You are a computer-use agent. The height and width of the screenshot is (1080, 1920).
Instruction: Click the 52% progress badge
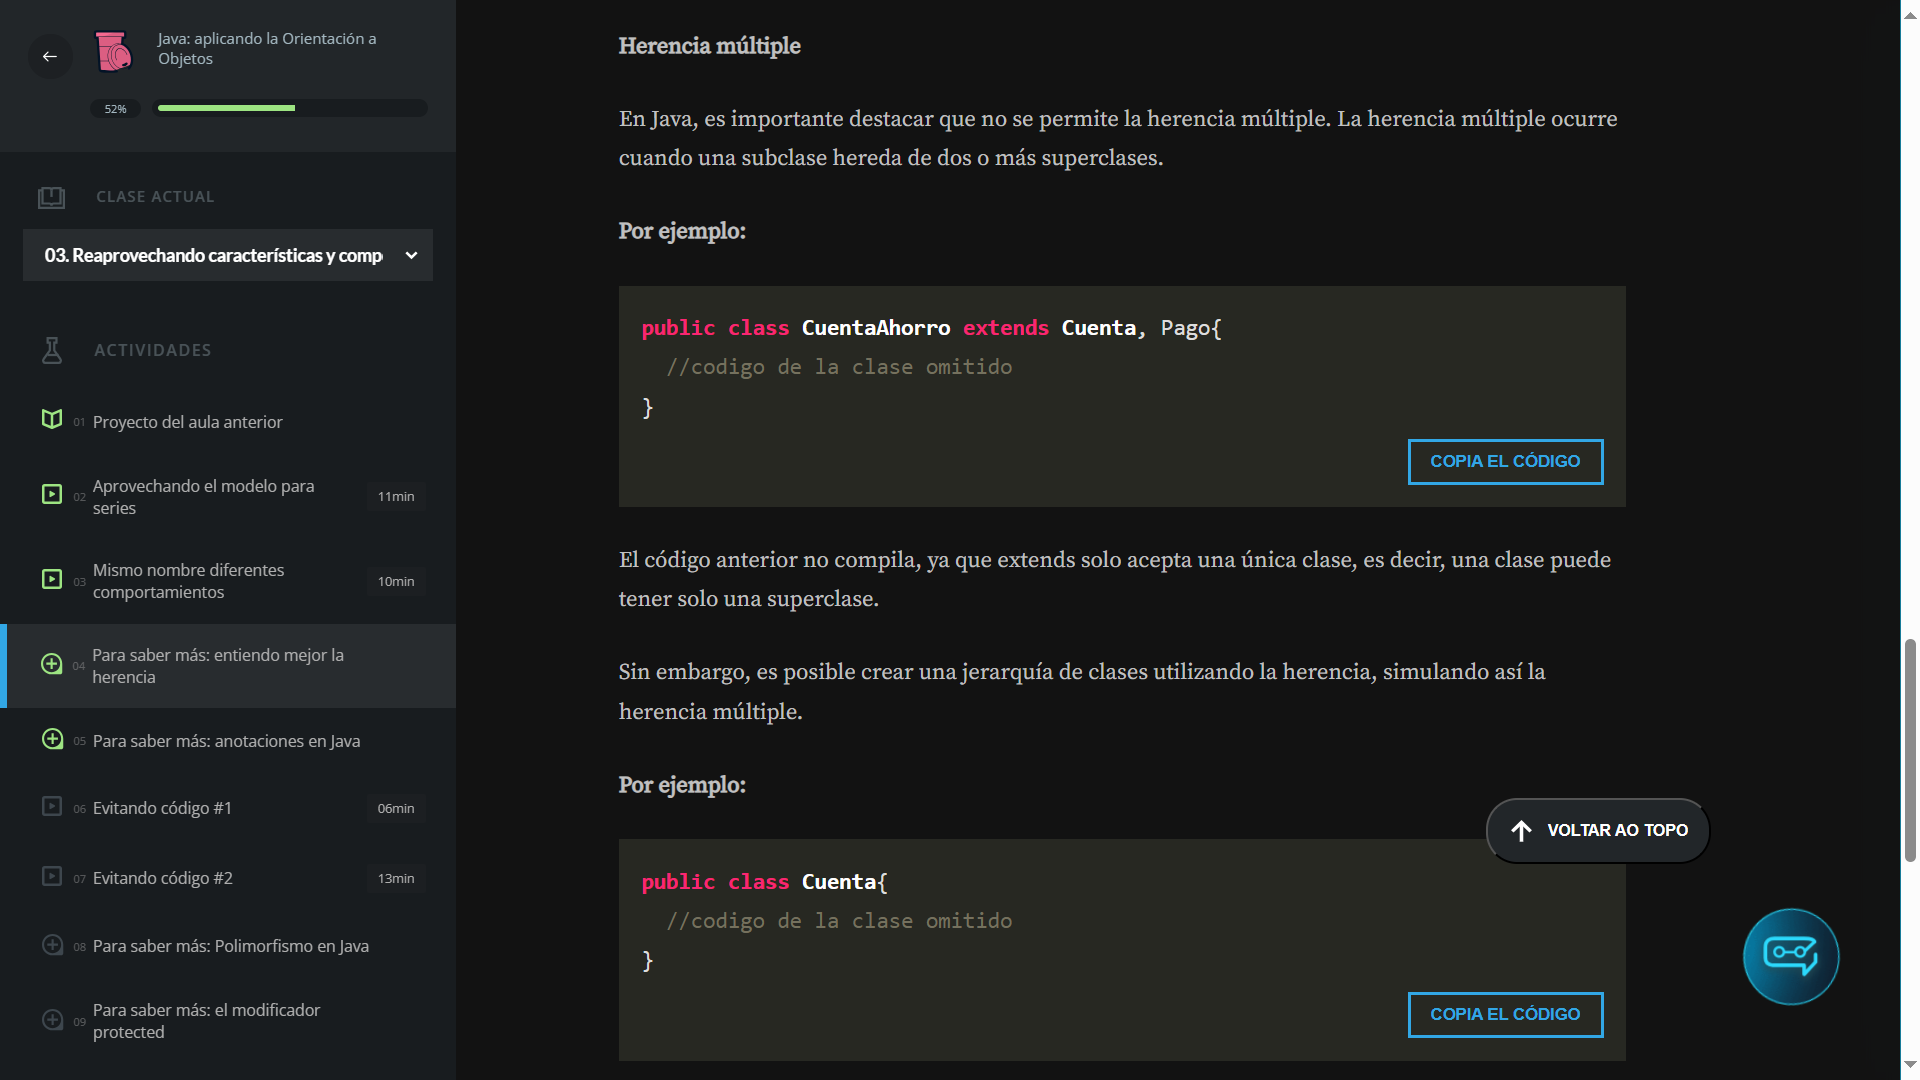(x=115, y=108)
